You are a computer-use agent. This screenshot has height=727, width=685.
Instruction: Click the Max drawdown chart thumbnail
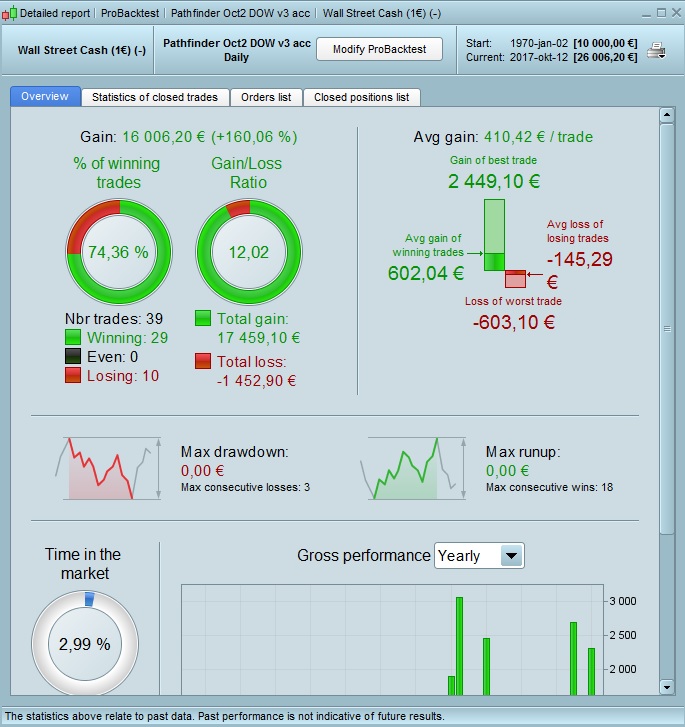click(109, 468)
